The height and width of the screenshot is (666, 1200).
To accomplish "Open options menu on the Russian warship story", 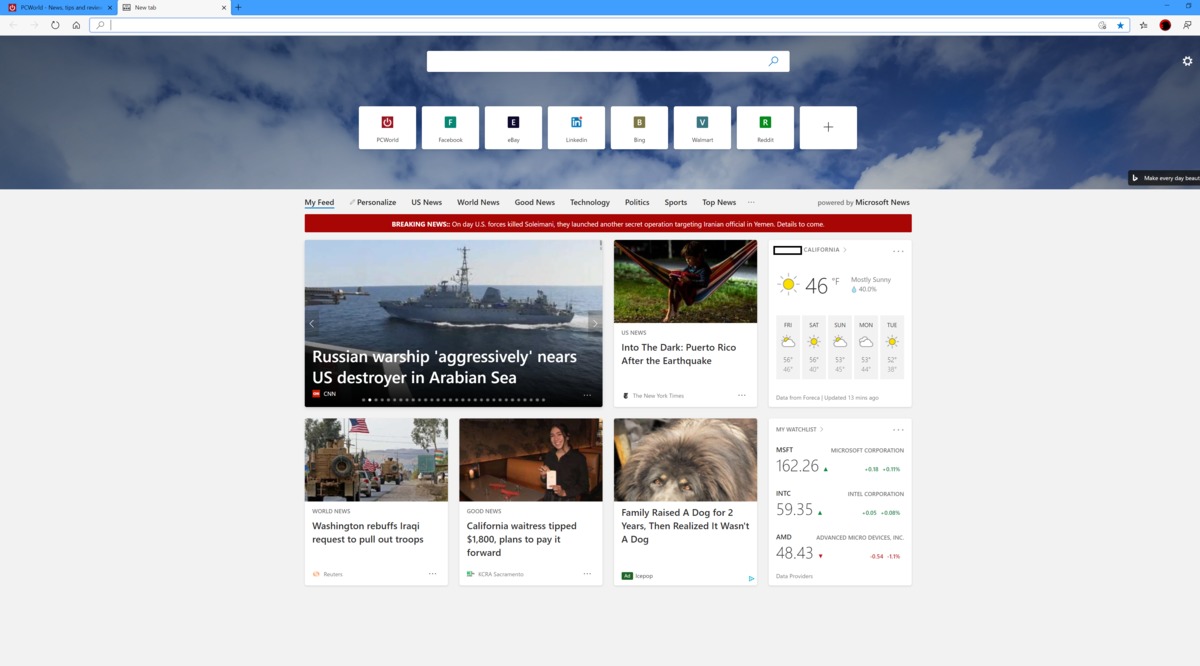I will 587,395.
